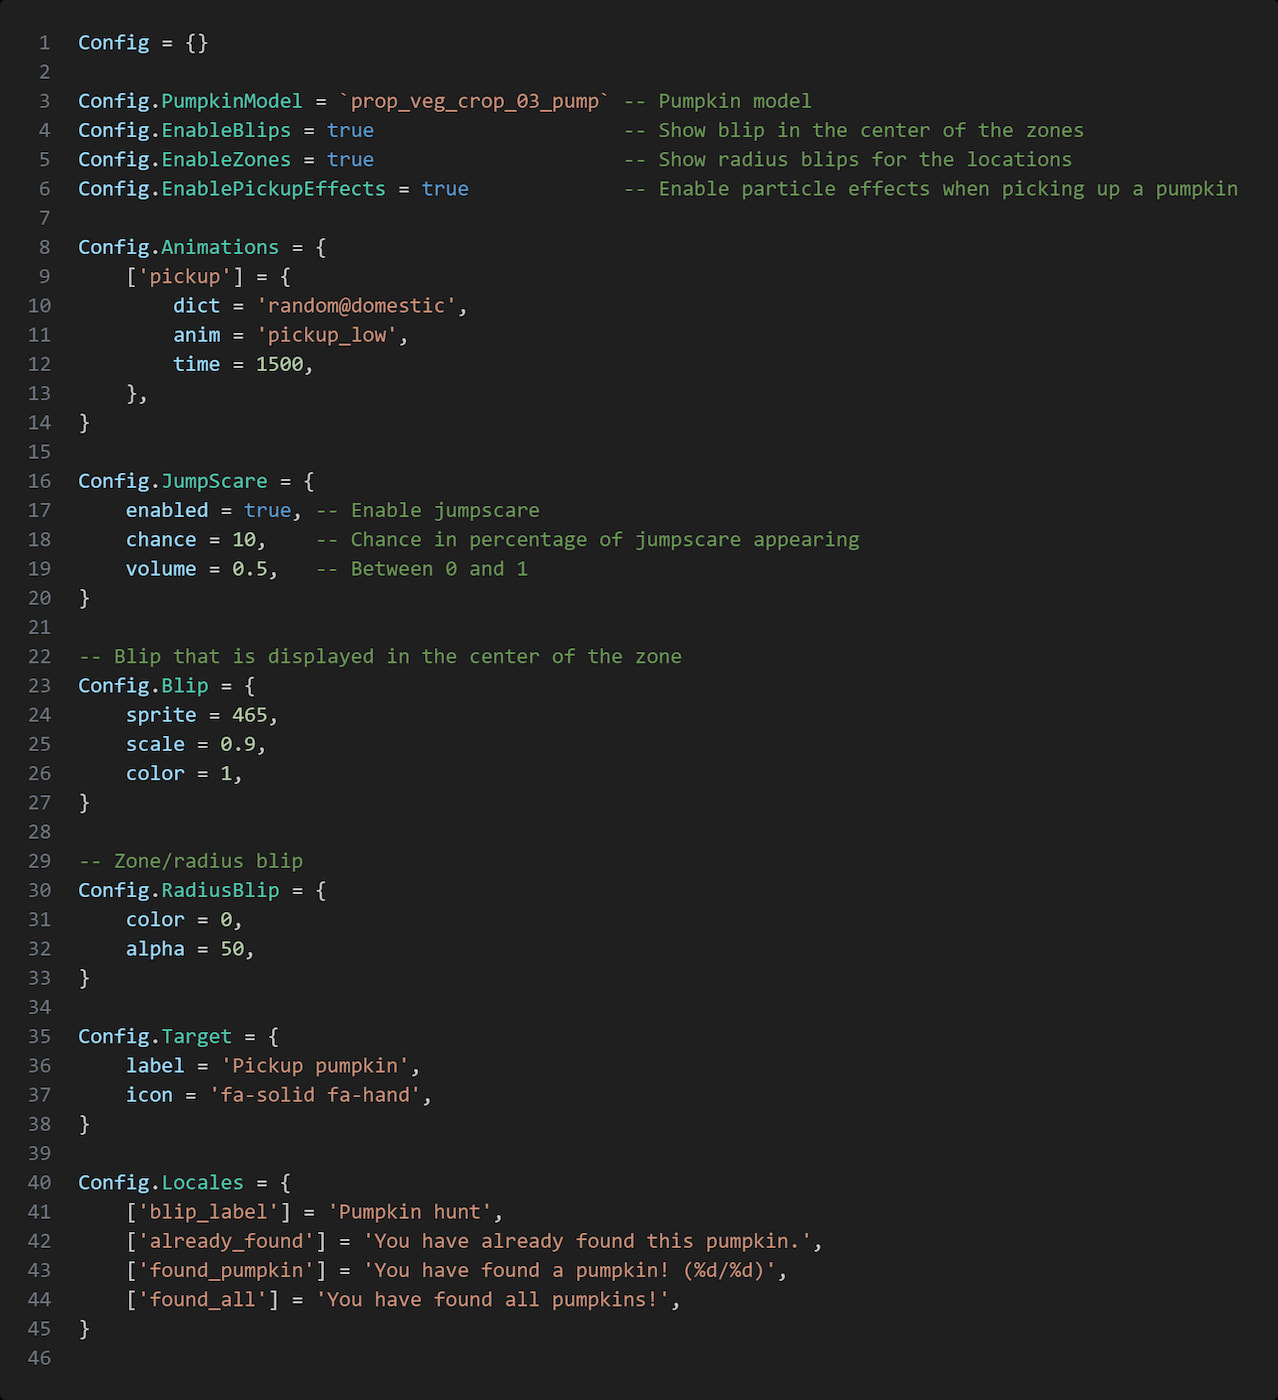This screenshot has height=1400, width=1278.
Task: Click the "Zone/radius blip" comment
Action: [191, 861]
